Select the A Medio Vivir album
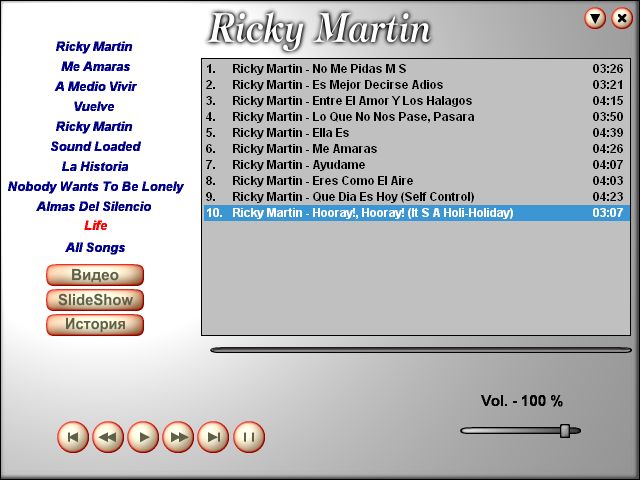The image size is (640, 480). 96,87
